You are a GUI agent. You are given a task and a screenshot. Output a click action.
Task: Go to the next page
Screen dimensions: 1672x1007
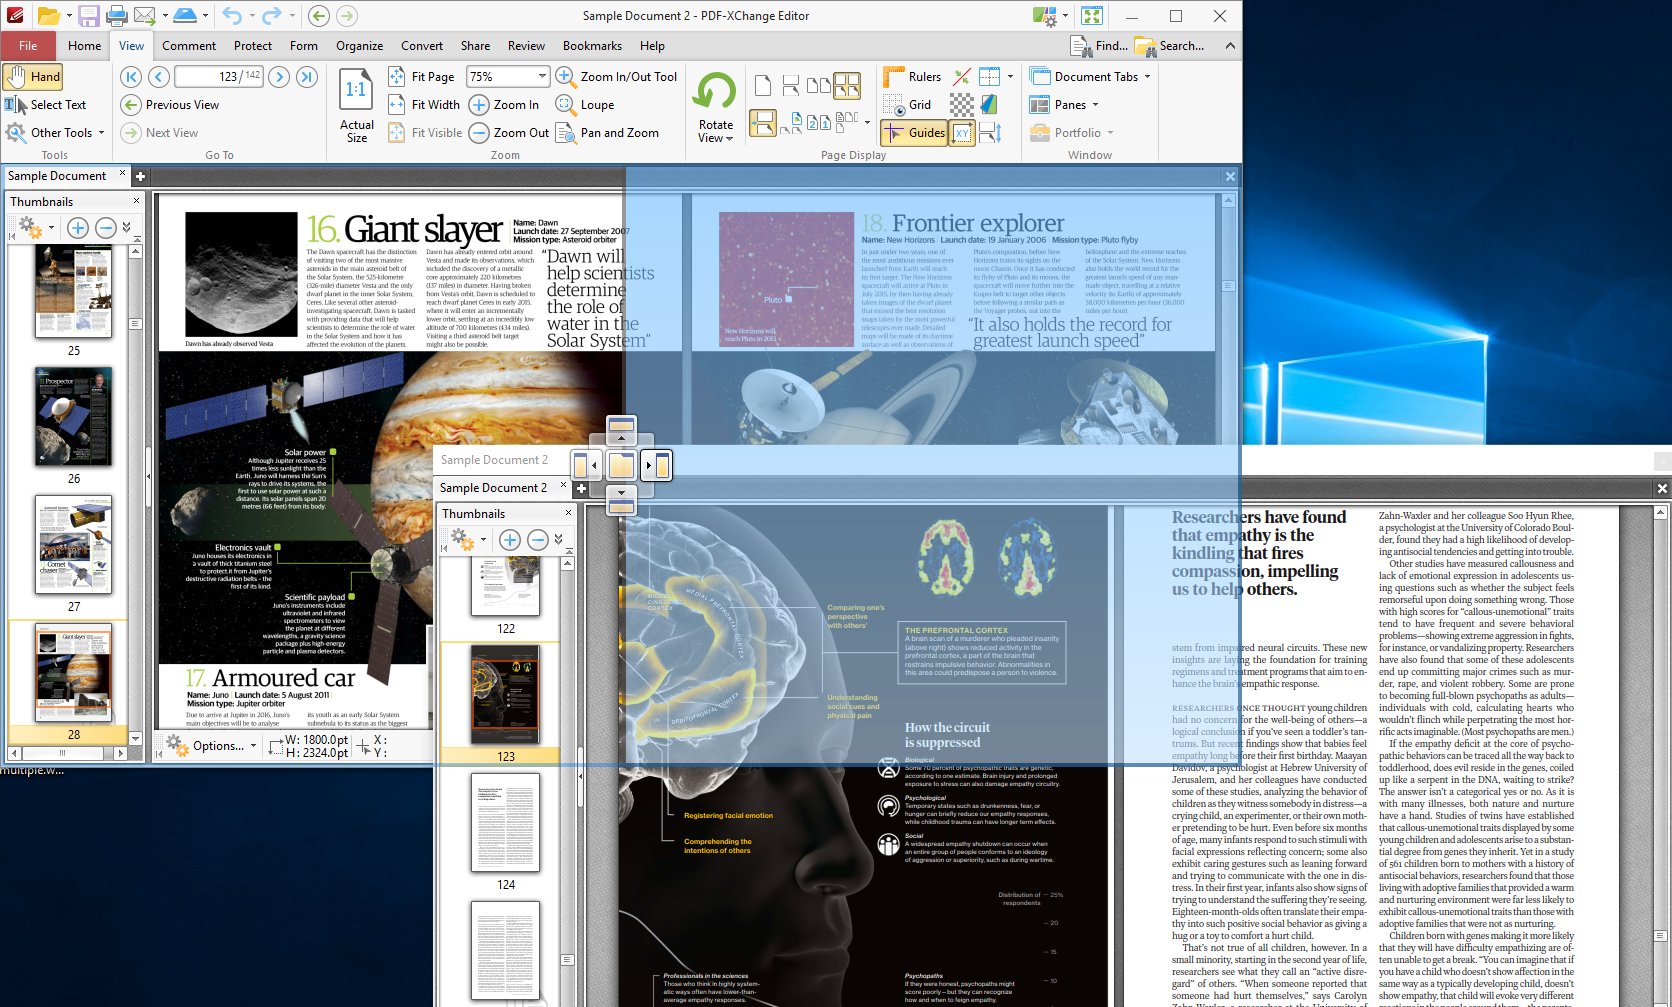(279, 76)
